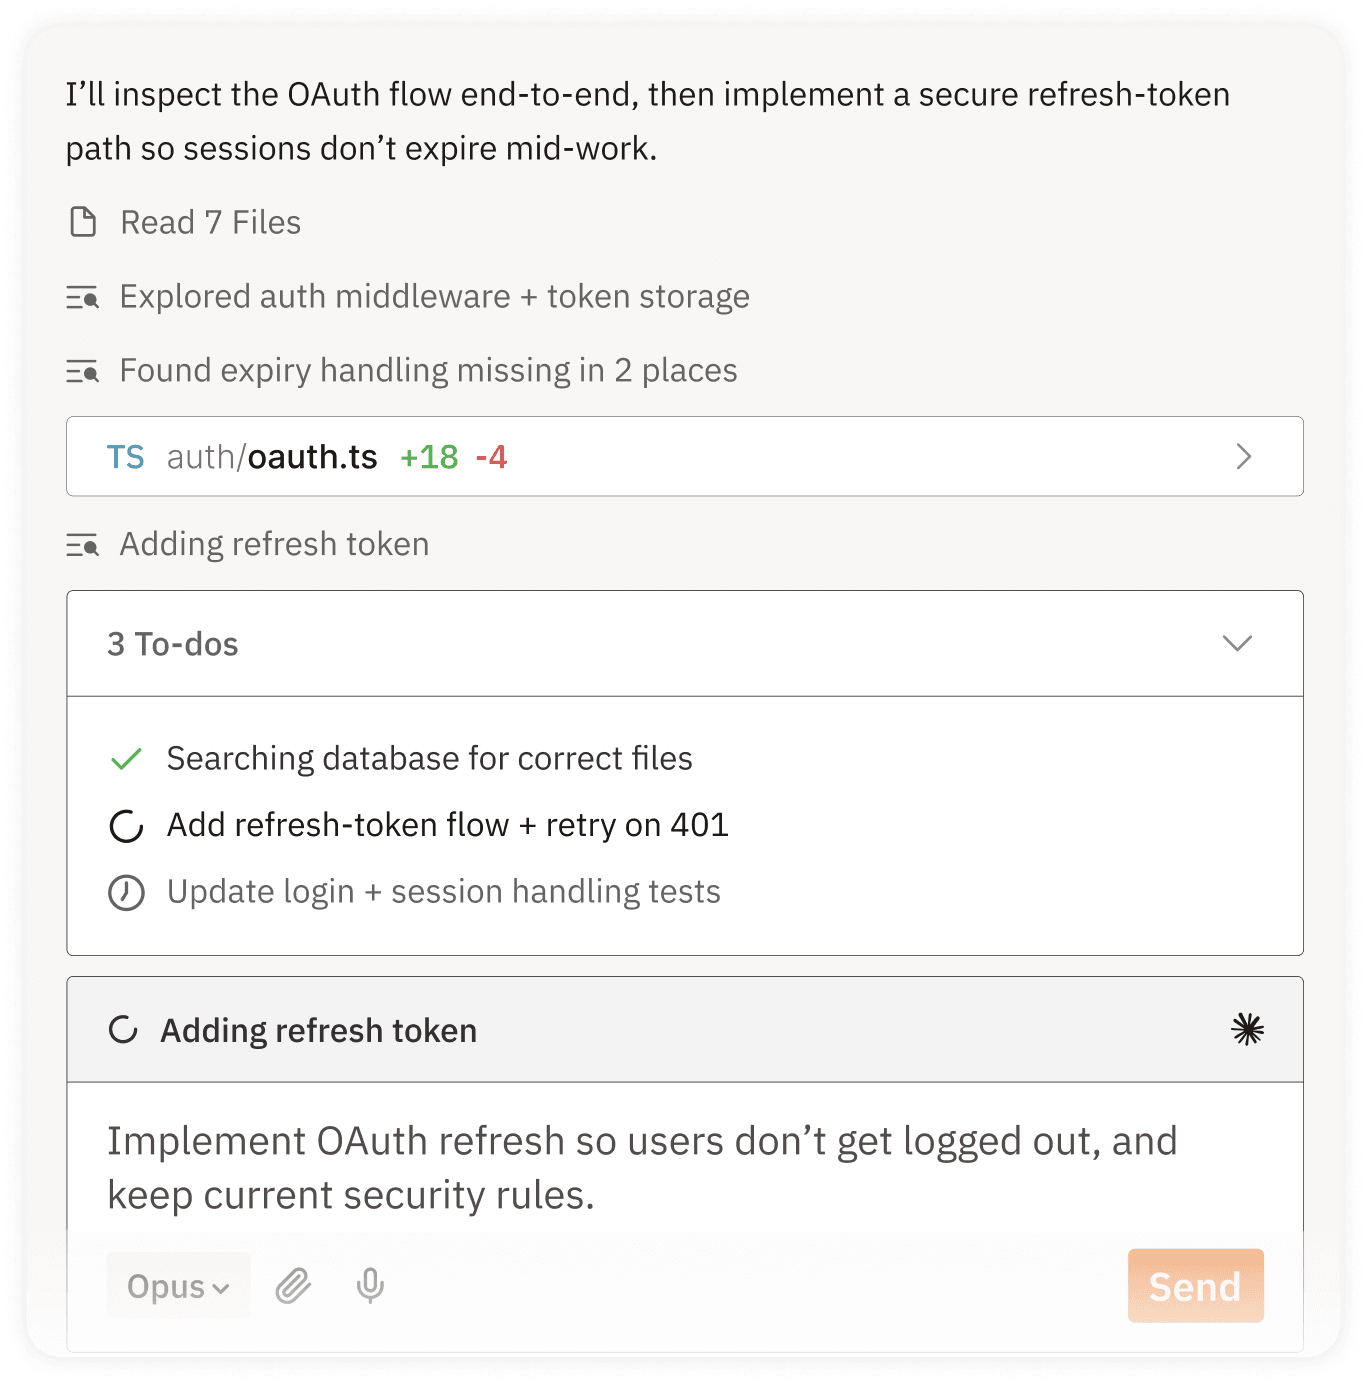Click the spinner icon next to 'Adding refresh token' header

pos(123,1029)
